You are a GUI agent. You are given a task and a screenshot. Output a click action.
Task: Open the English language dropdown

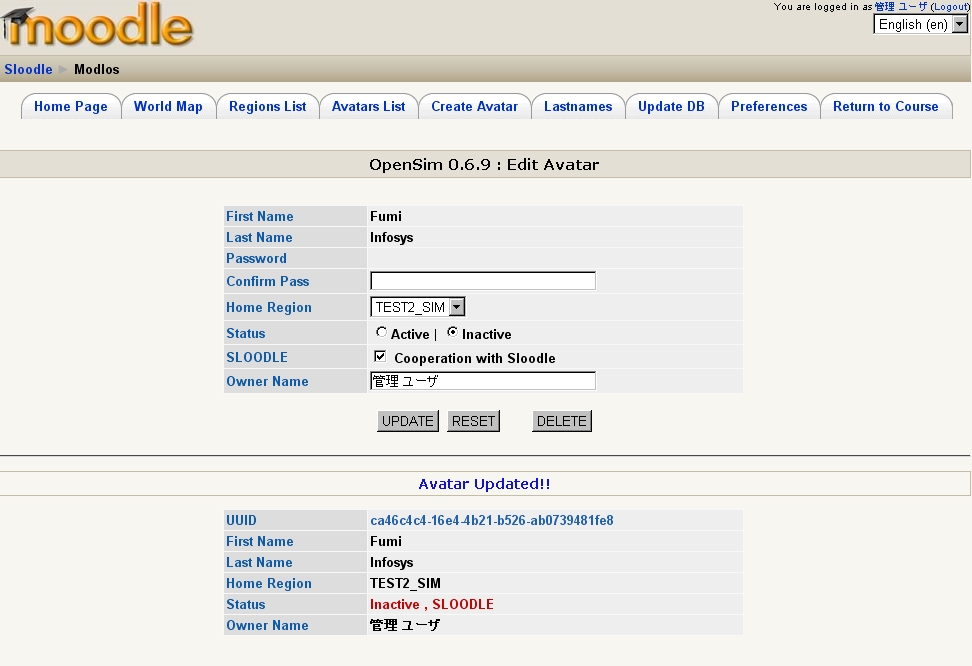click(921, 25)
